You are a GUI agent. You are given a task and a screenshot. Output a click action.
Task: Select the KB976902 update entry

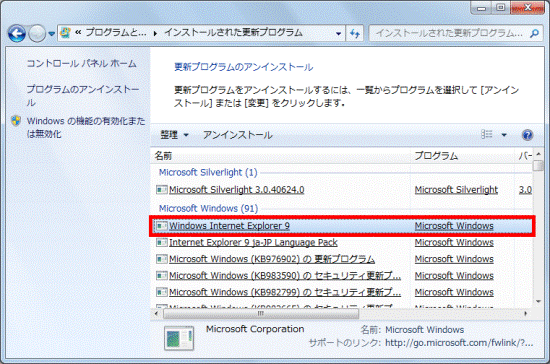pyautogui.click(x=272, y=259)
